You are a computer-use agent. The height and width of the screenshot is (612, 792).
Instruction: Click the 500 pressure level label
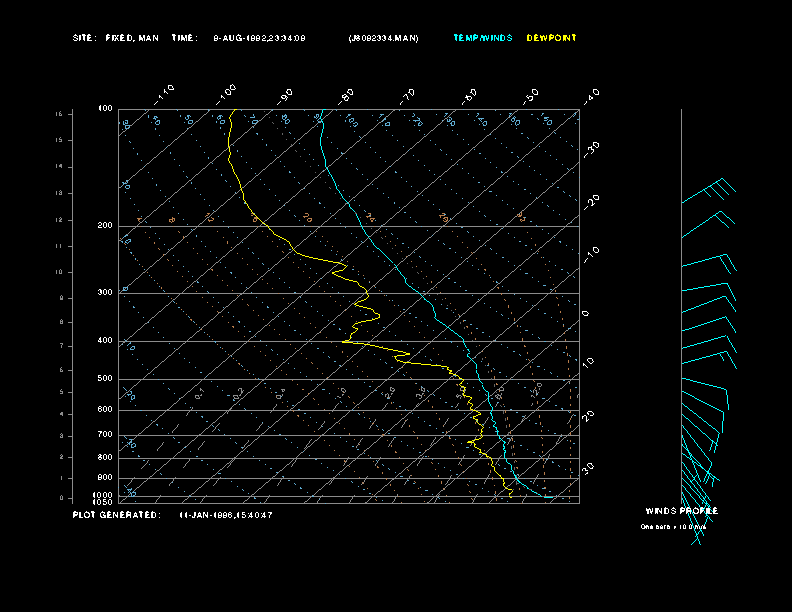[105, 379]
